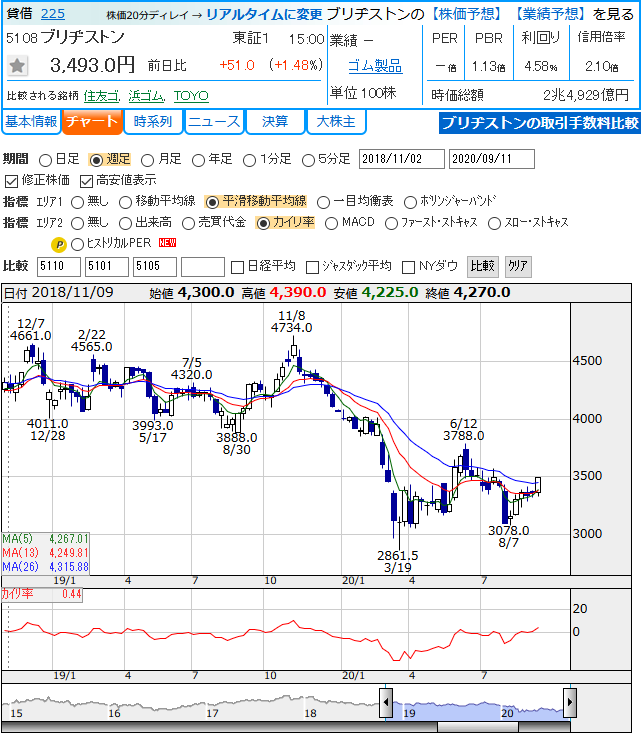
Task: Select 月足 monthly period radio
Action: 147,161
